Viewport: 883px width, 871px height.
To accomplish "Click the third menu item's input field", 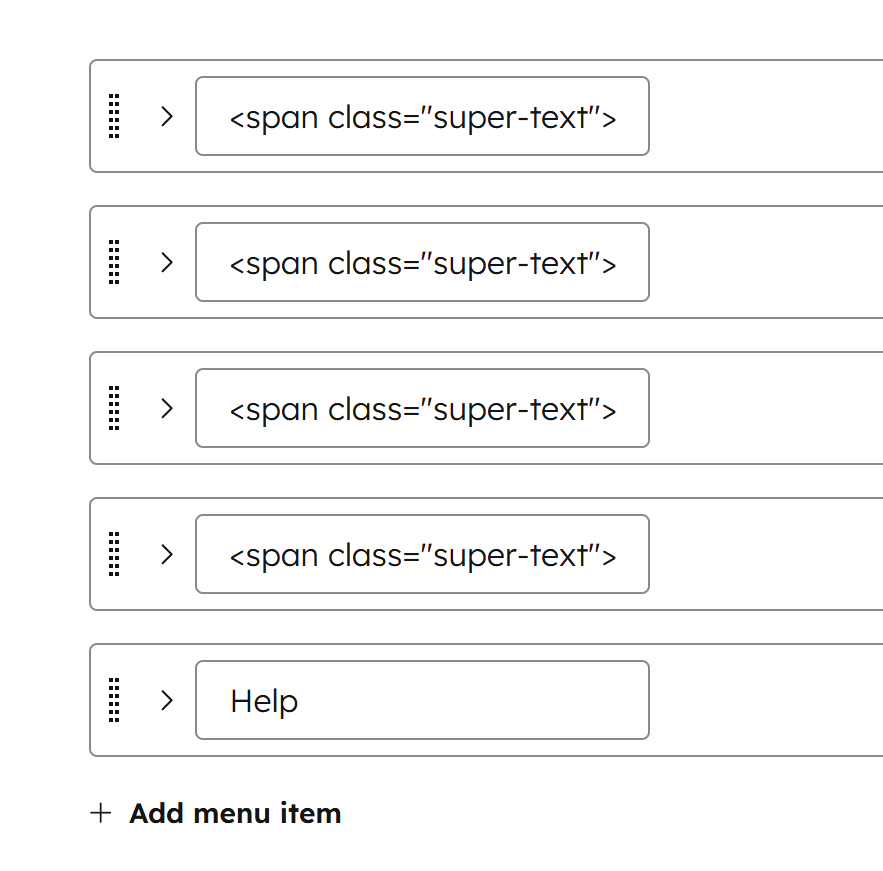I will coord(421,408).
